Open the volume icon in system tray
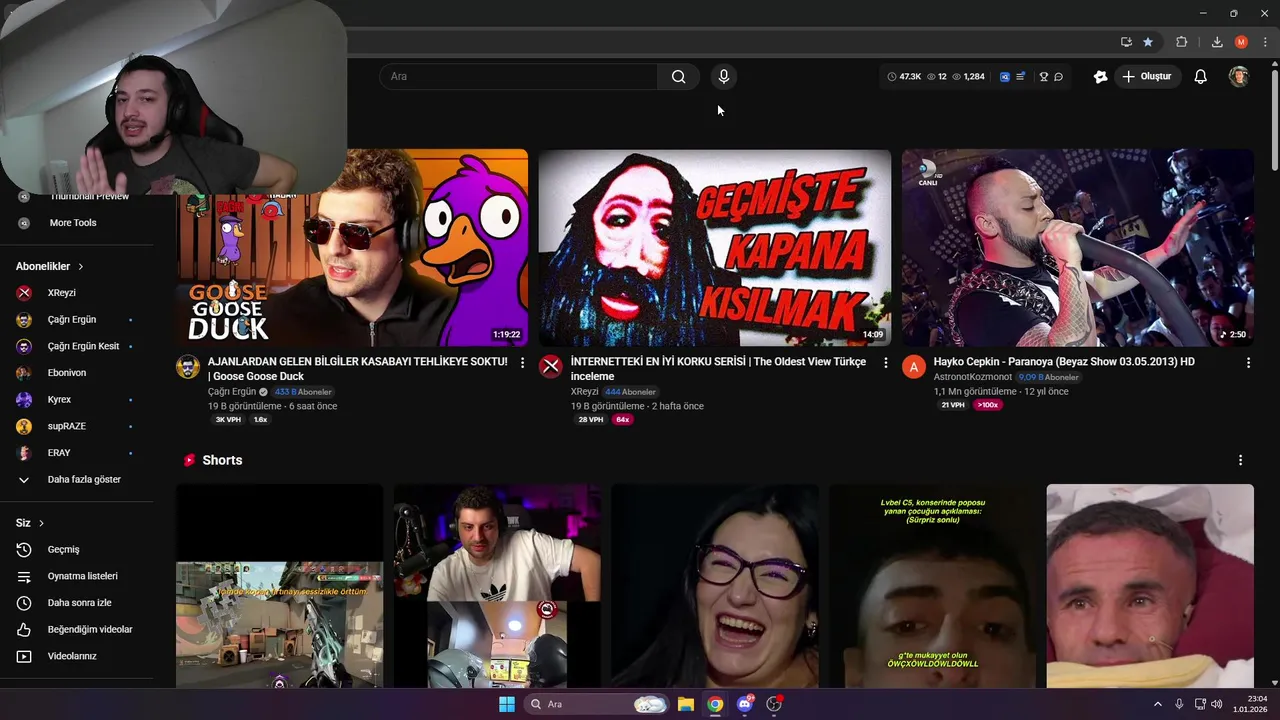Screen dimensions: 1280x720 [x=1216, y=704]
